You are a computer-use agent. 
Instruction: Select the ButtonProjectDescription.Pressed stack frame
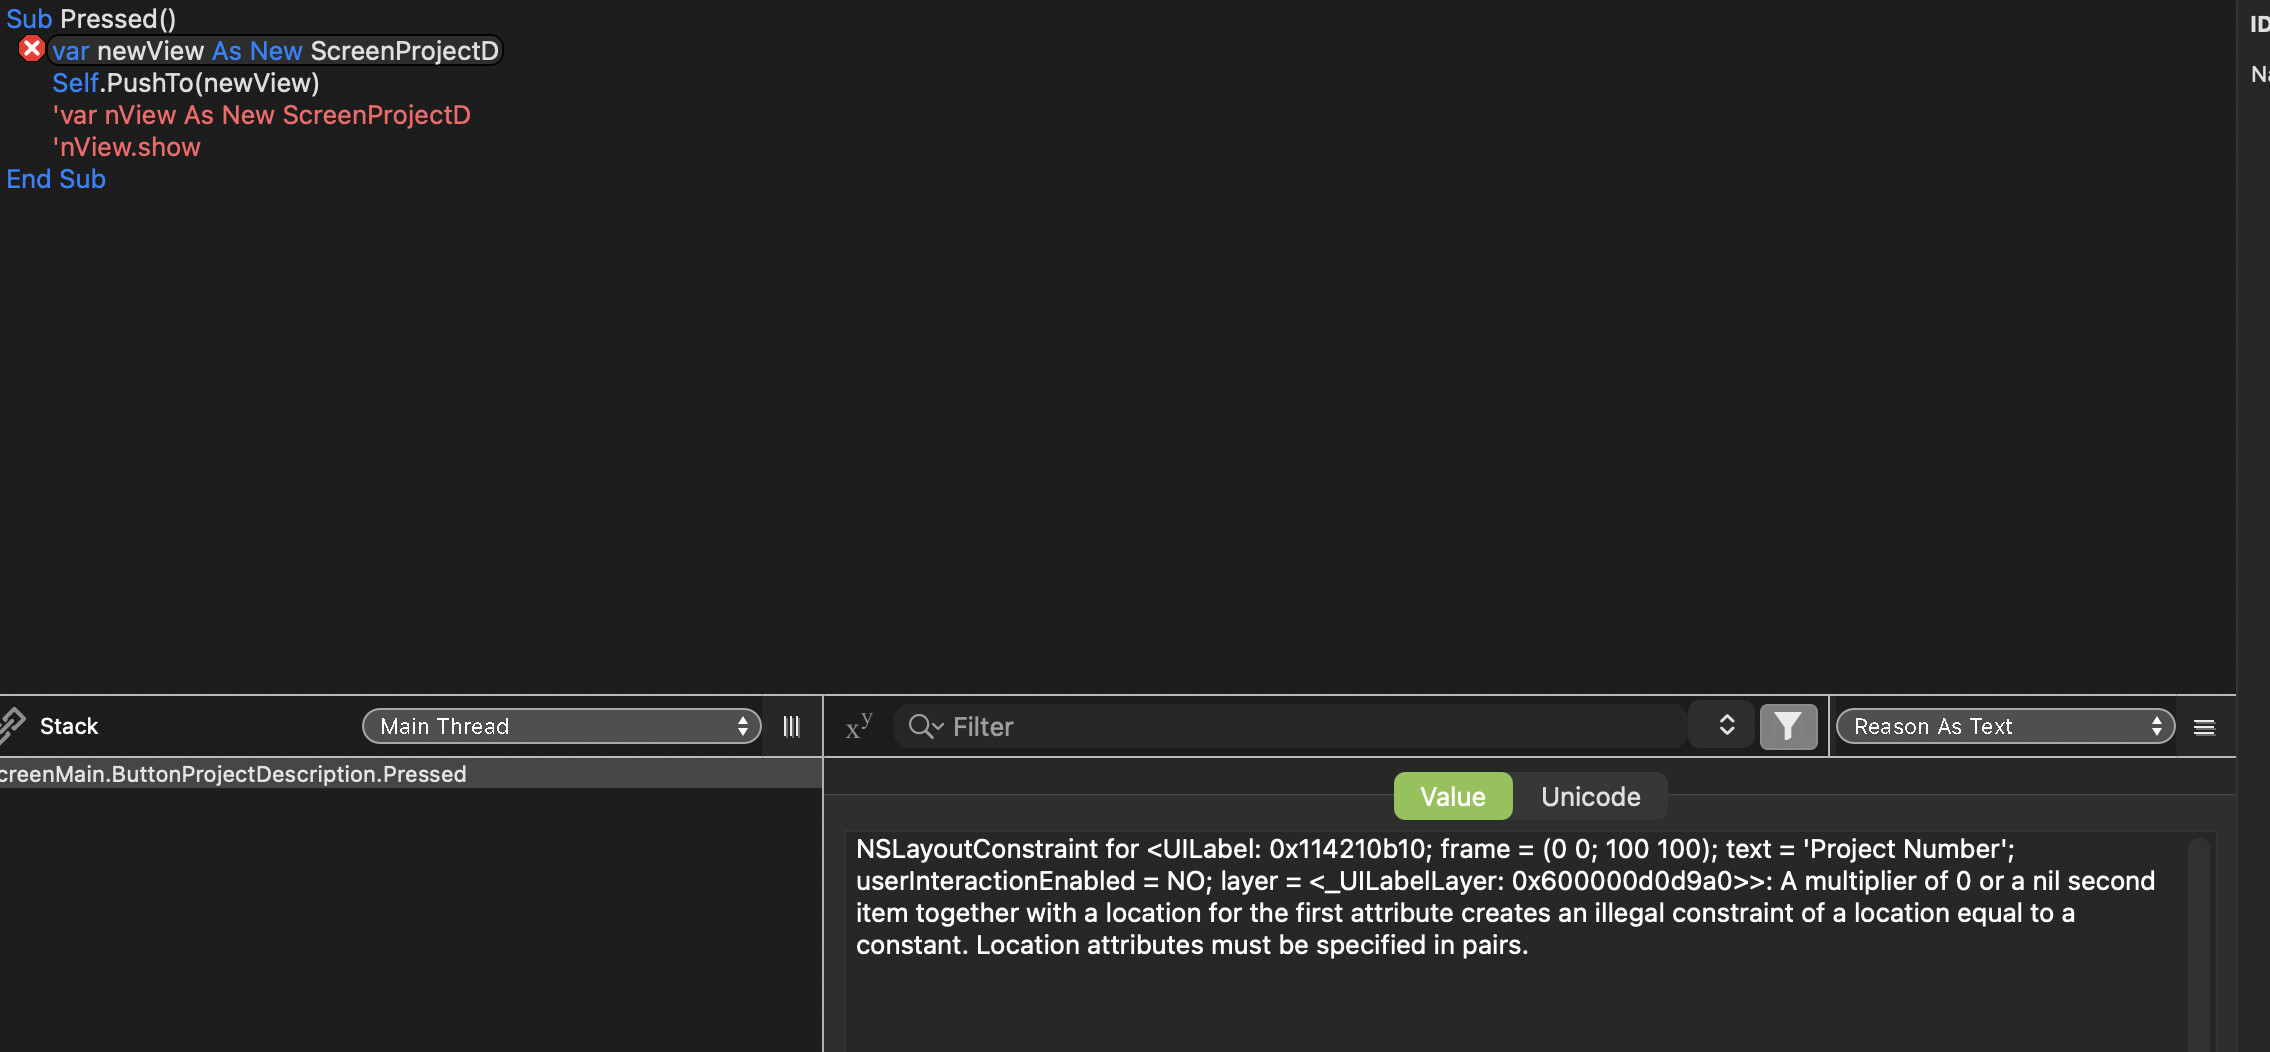tap(233, 774)
